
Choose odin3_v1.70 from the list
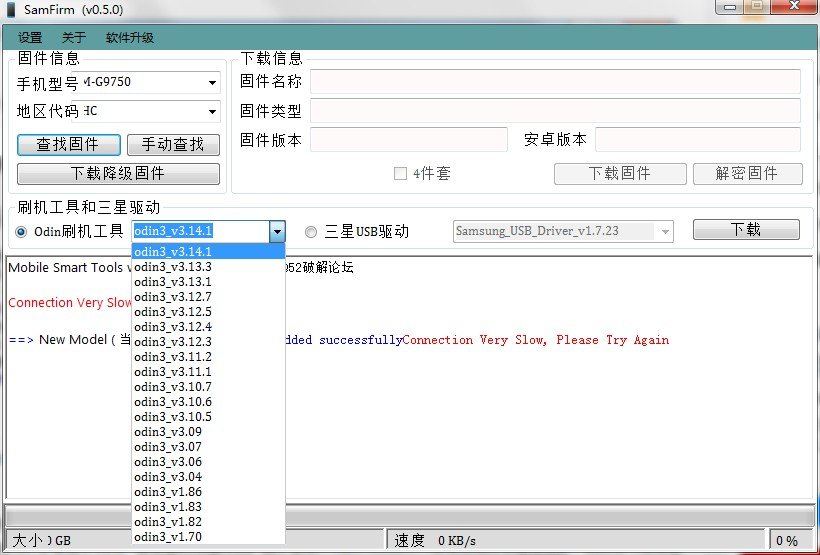[208, 537]
